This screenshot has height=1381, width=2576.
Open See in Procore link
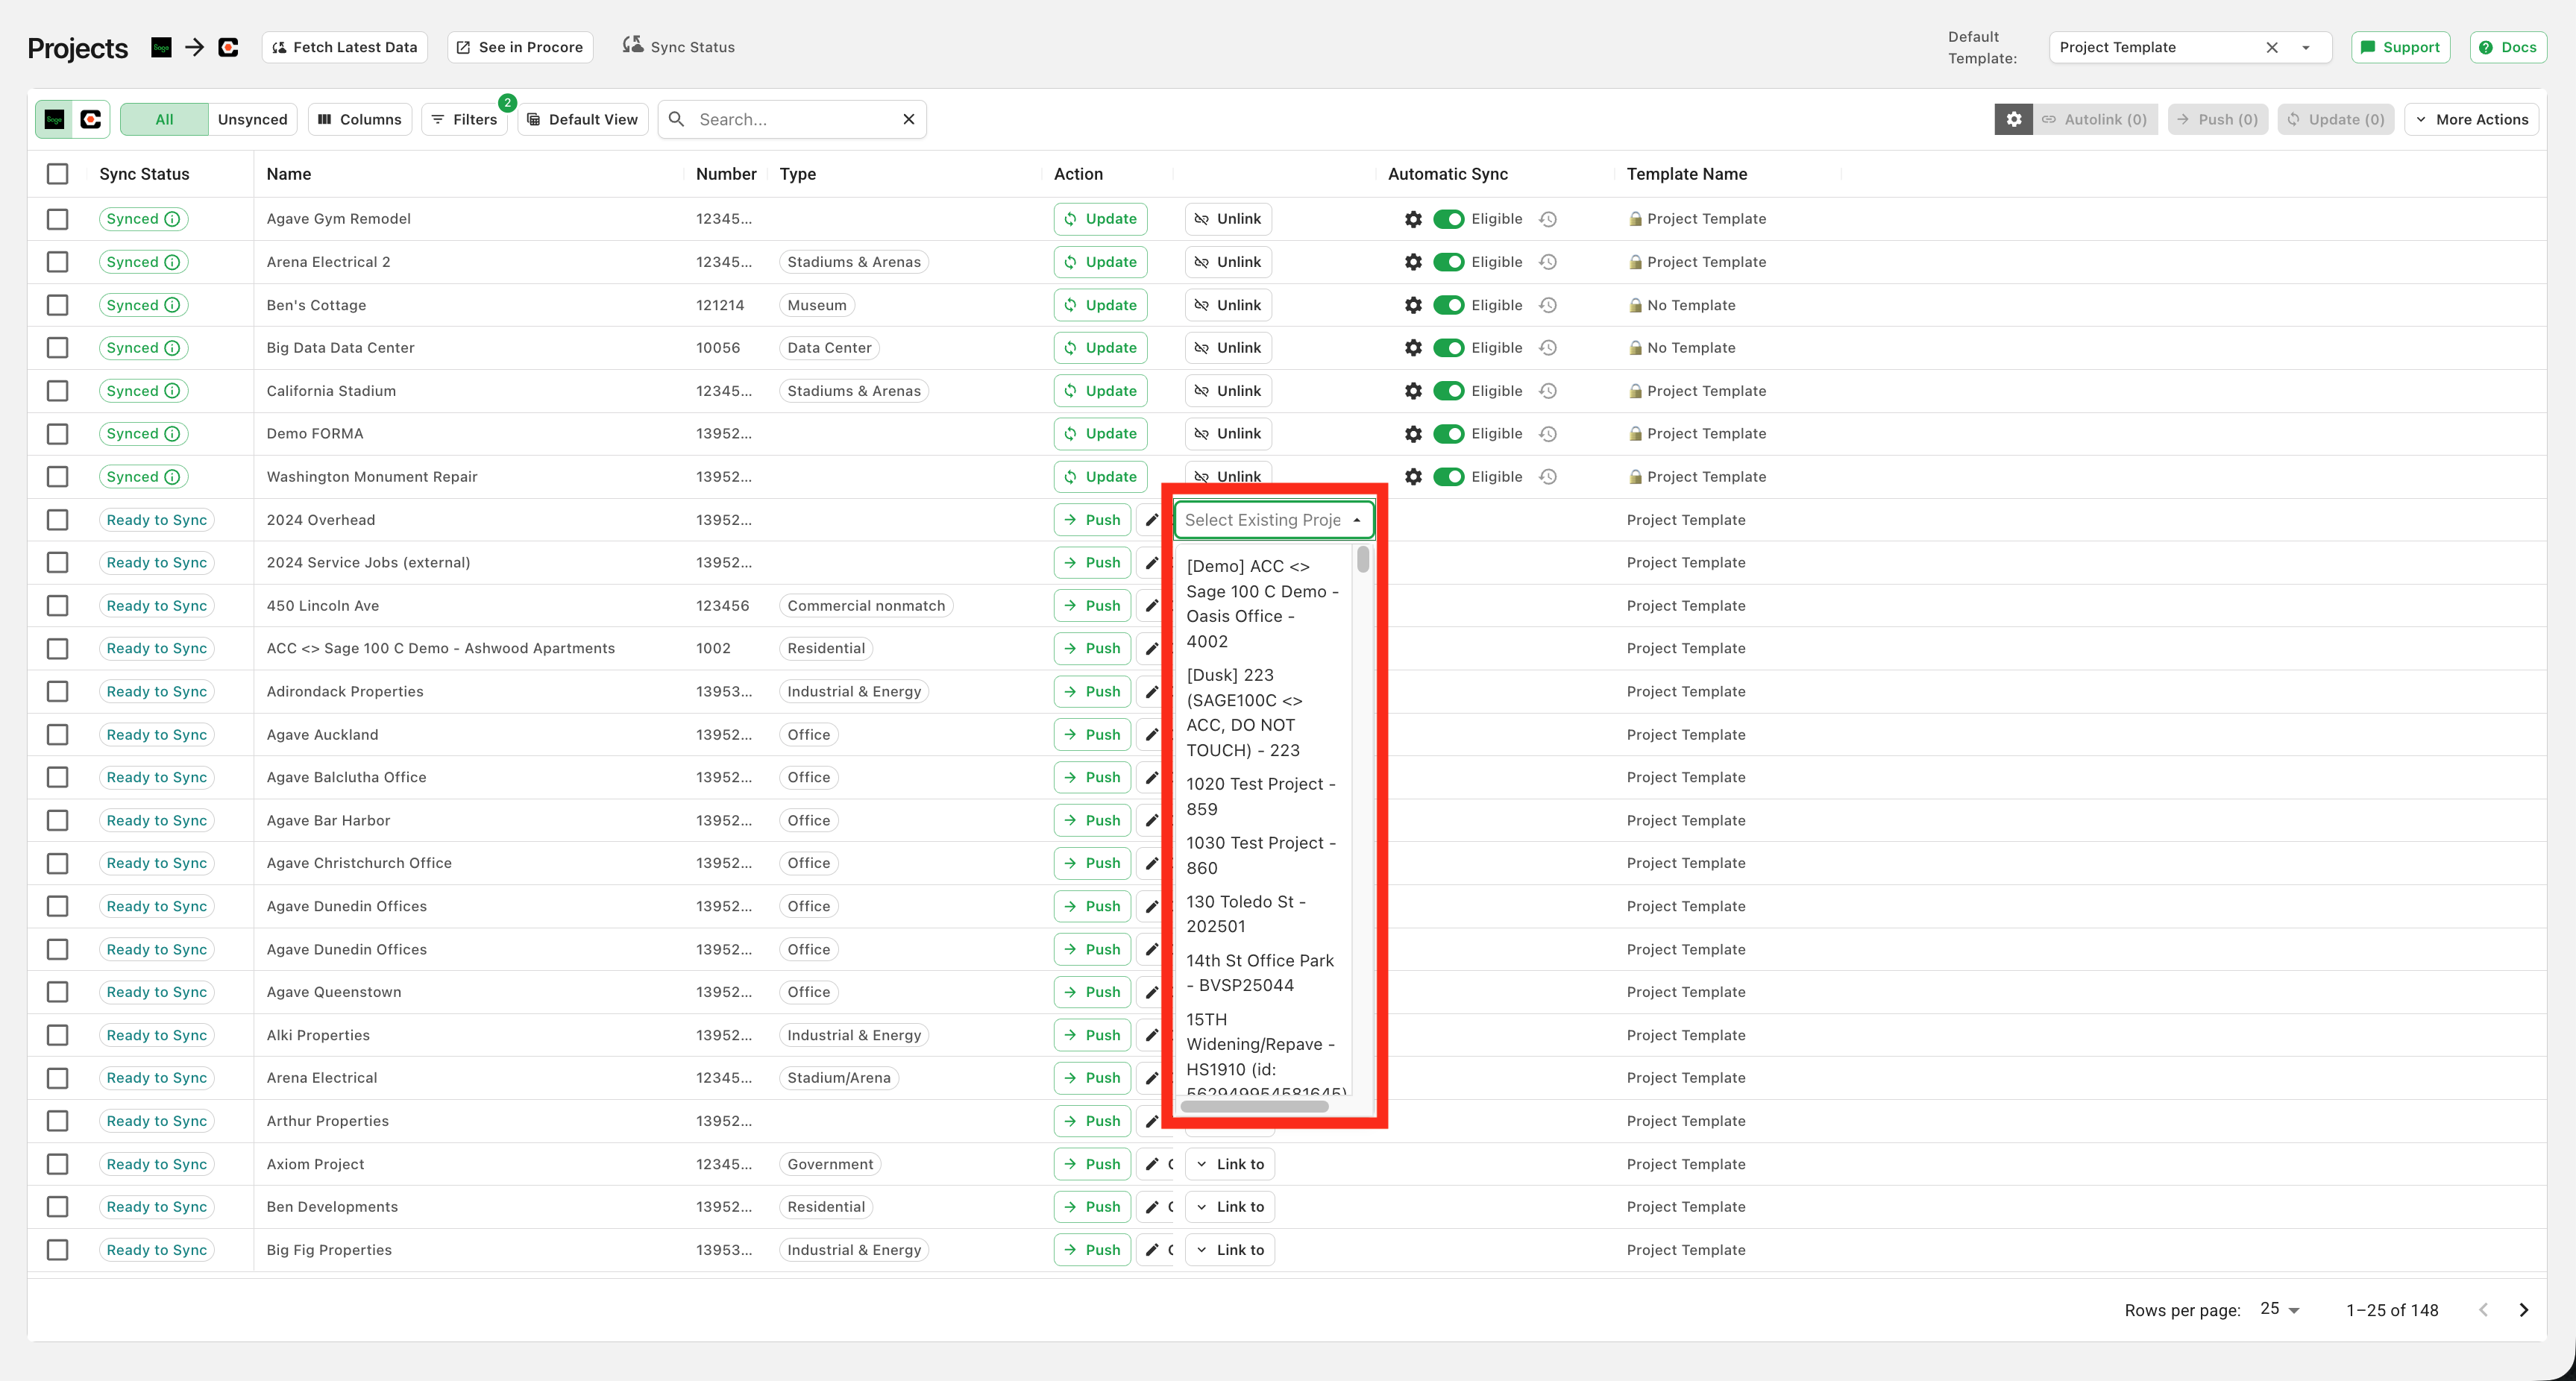[x=520, y=47]
